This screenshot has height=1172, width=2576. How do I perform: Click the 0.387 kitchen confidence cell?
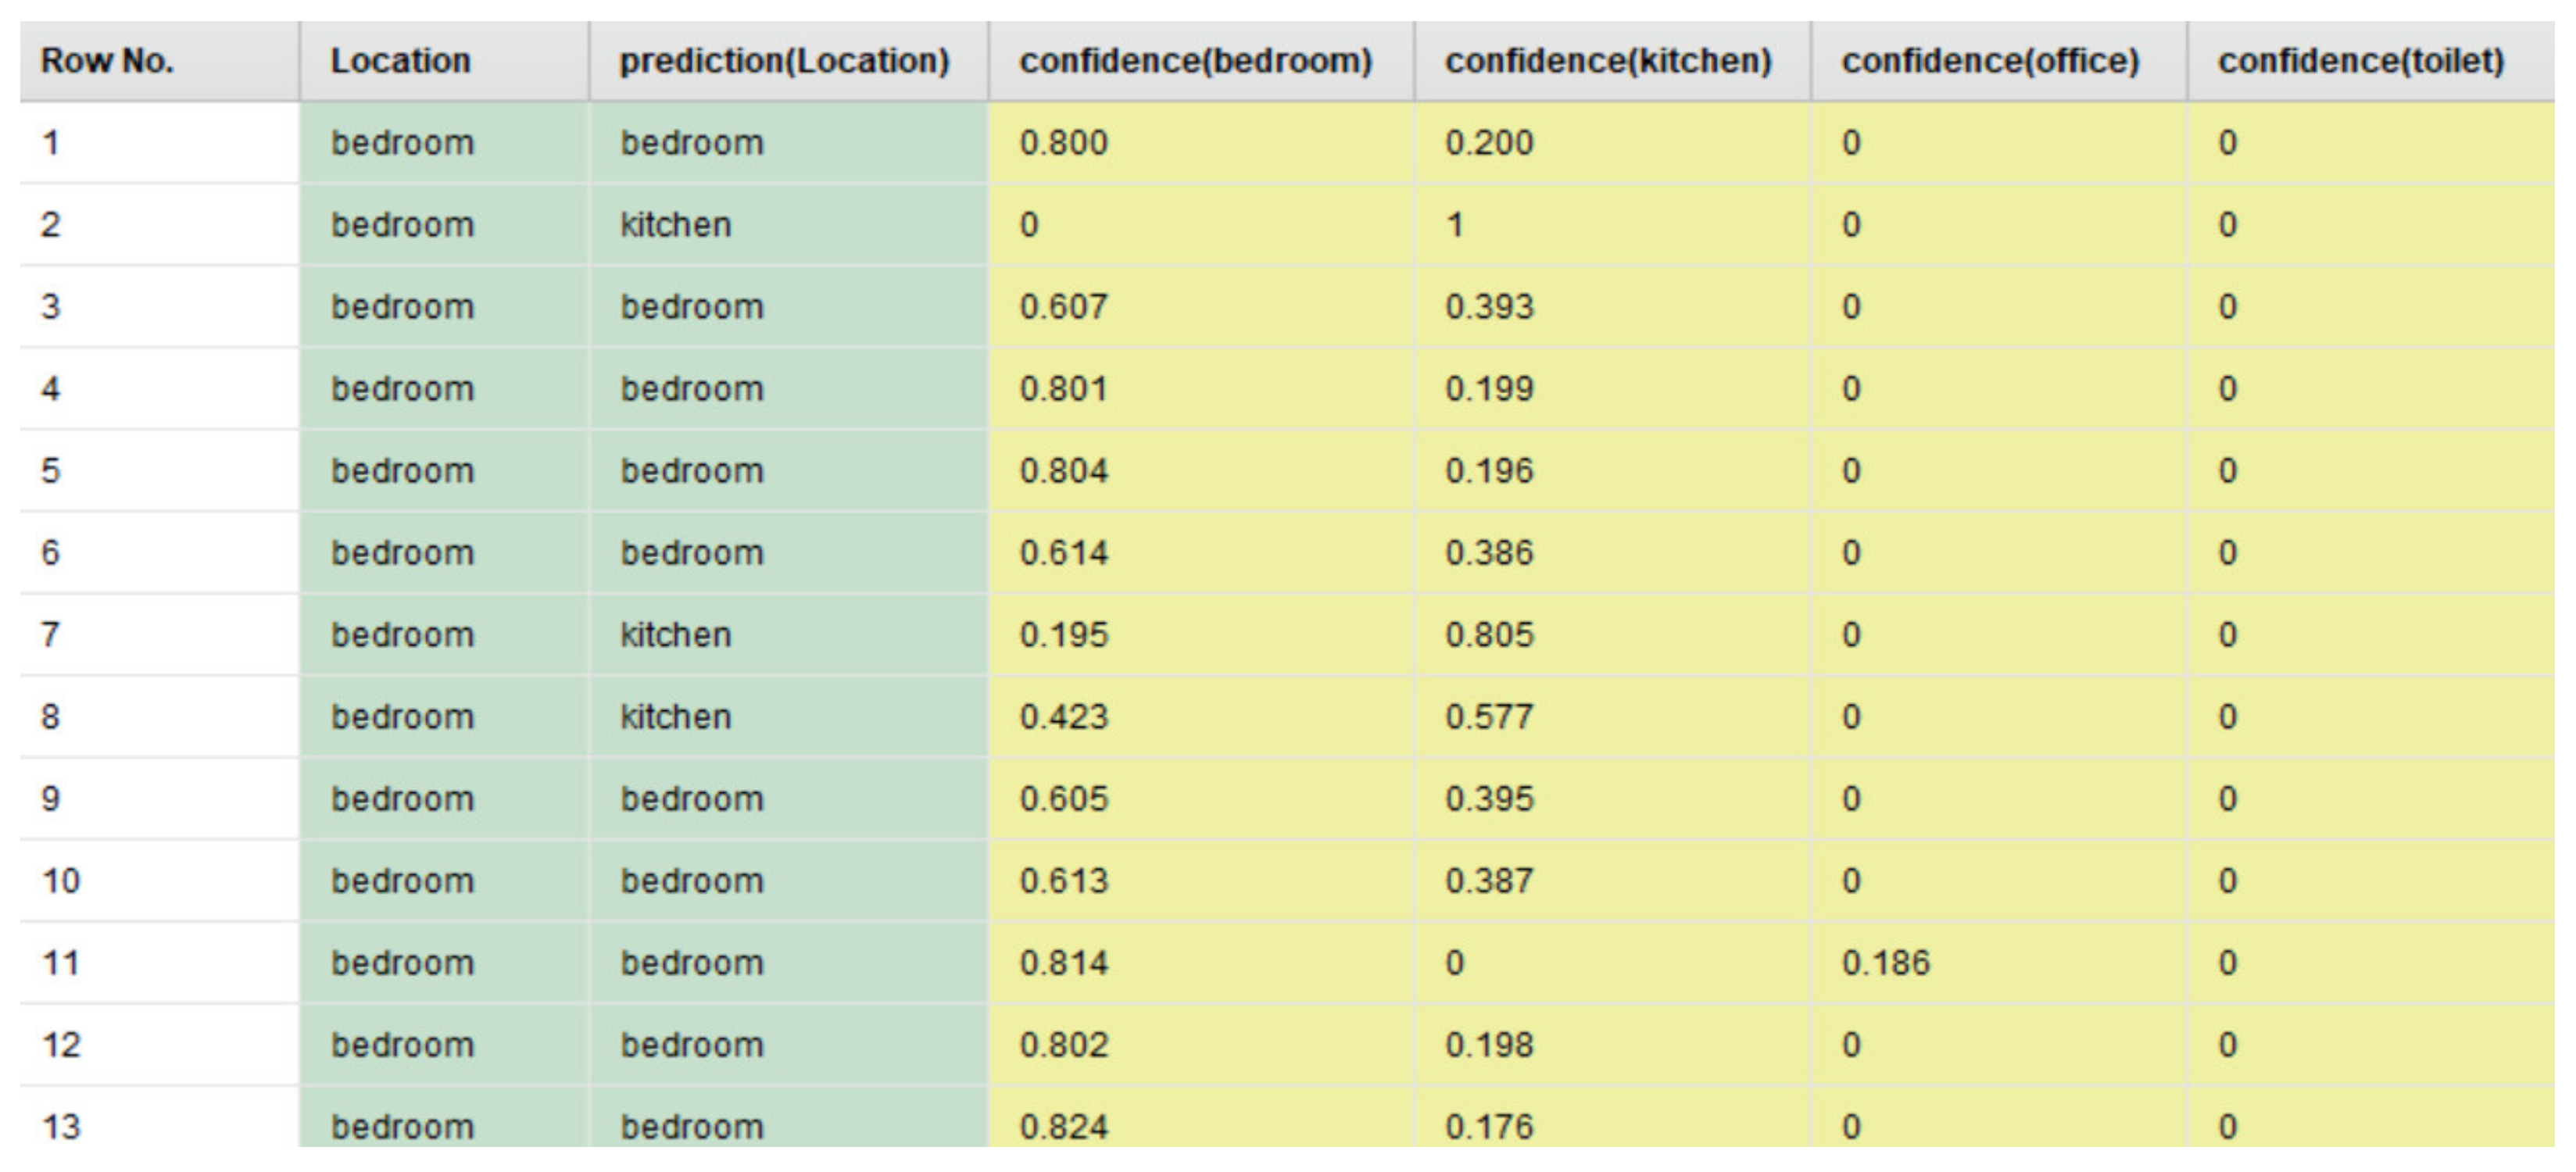click(1489, 881)
